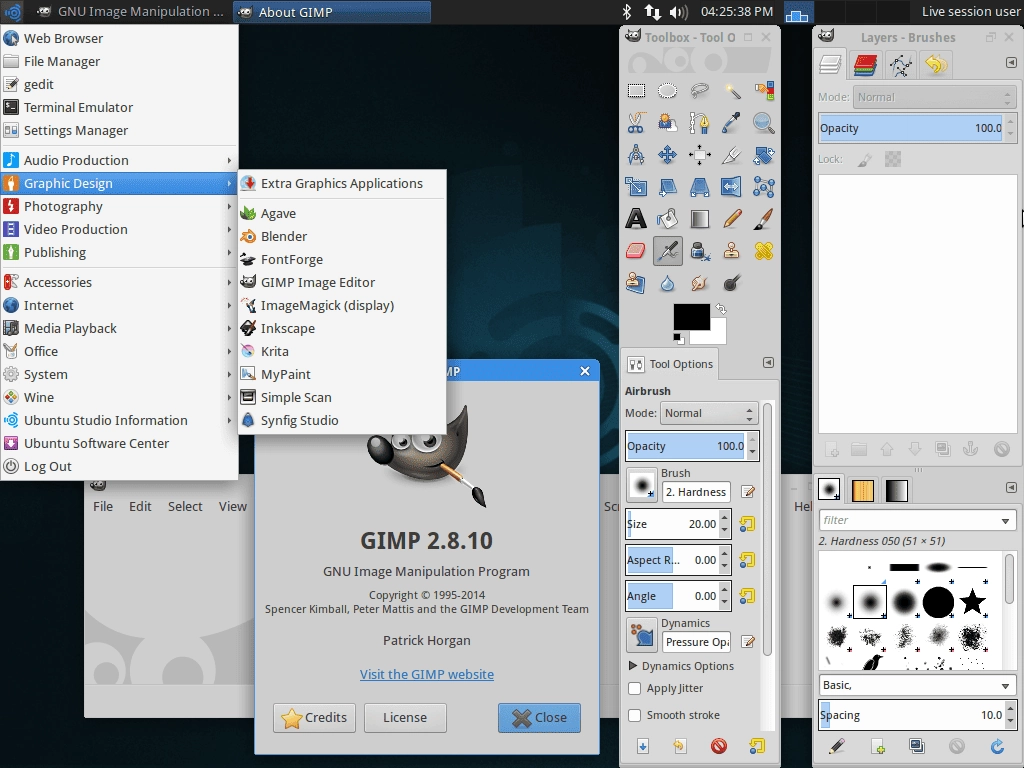Screen dimensions: 1024x768
Task: Select the Text tool
Action: (636, 219)
